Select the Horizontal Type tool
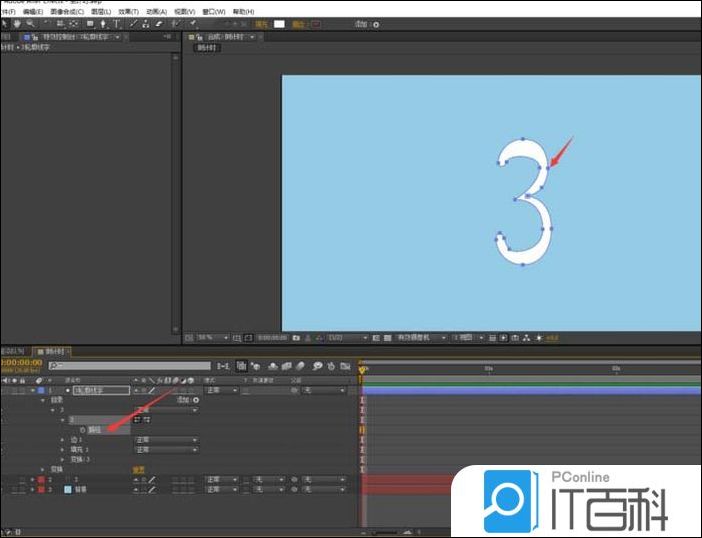Screen dimensions: 702x538 [x=118, y=22]
